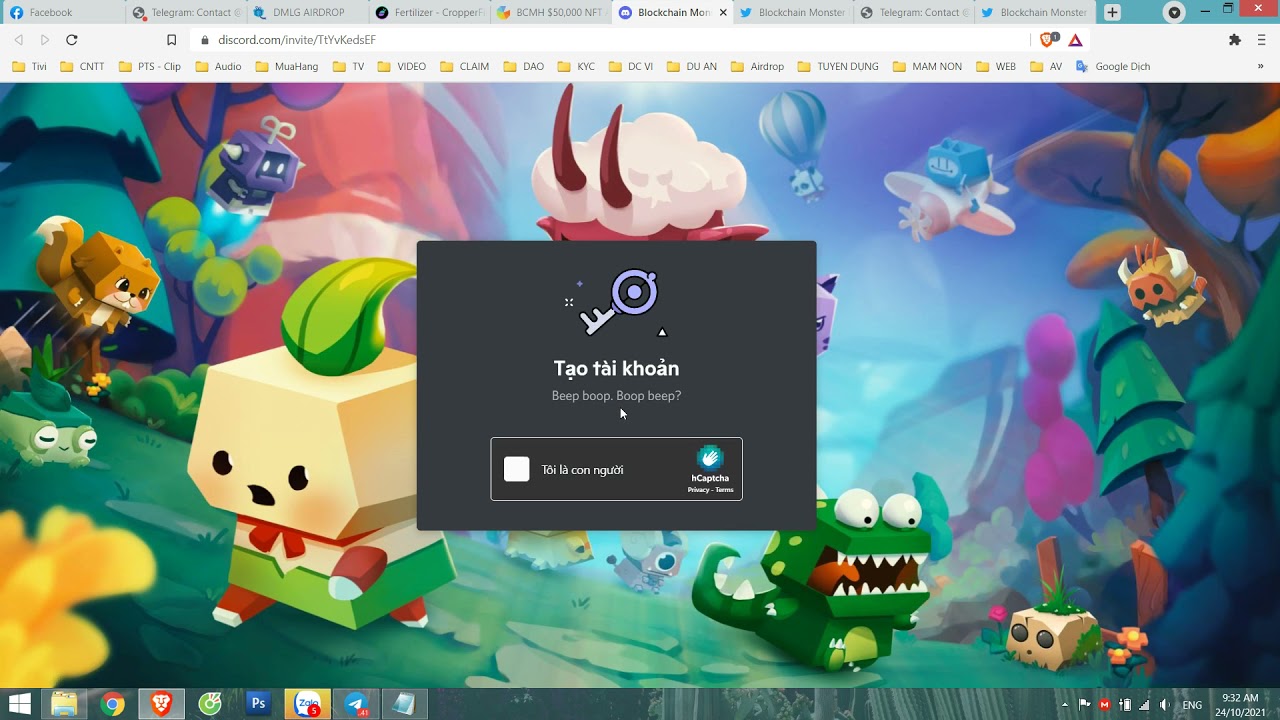1280x720 pixels.
Task: Open the Brave Rewards triangle icon
Action: (x=1075, y=40)
